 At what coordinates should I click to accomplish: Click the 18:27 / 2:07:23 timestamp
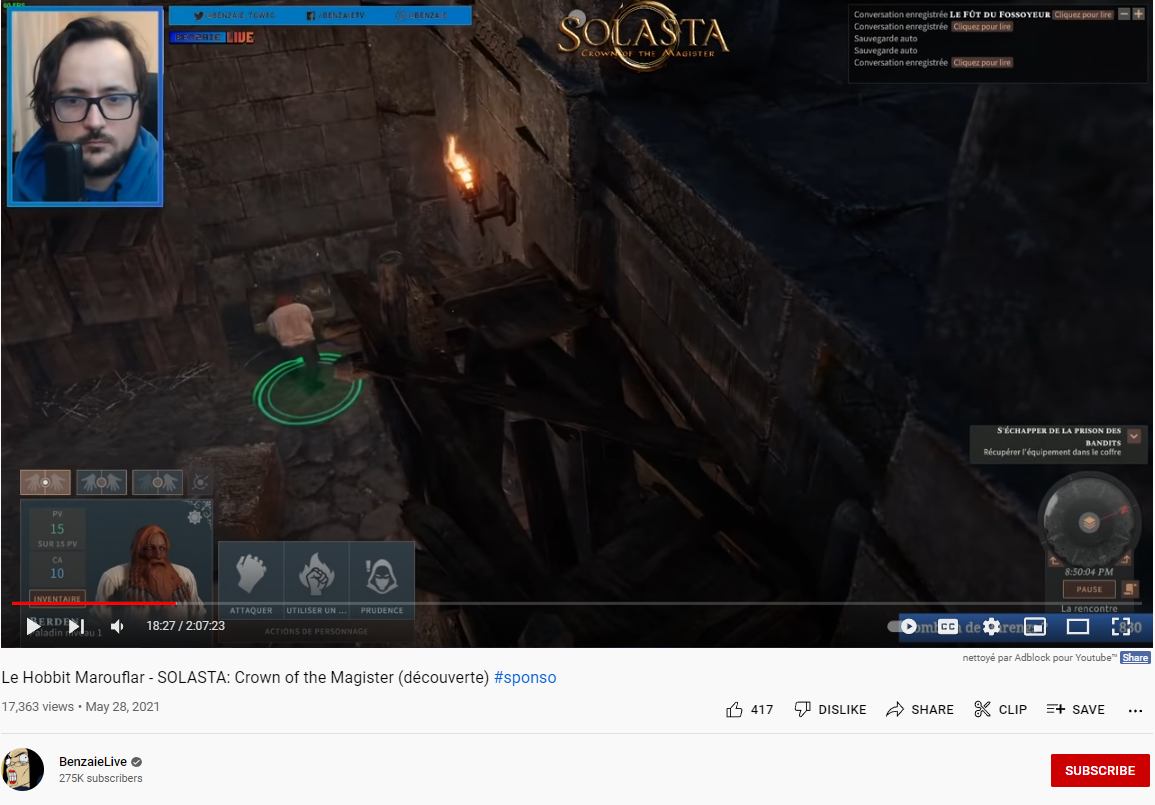point(186,626)
